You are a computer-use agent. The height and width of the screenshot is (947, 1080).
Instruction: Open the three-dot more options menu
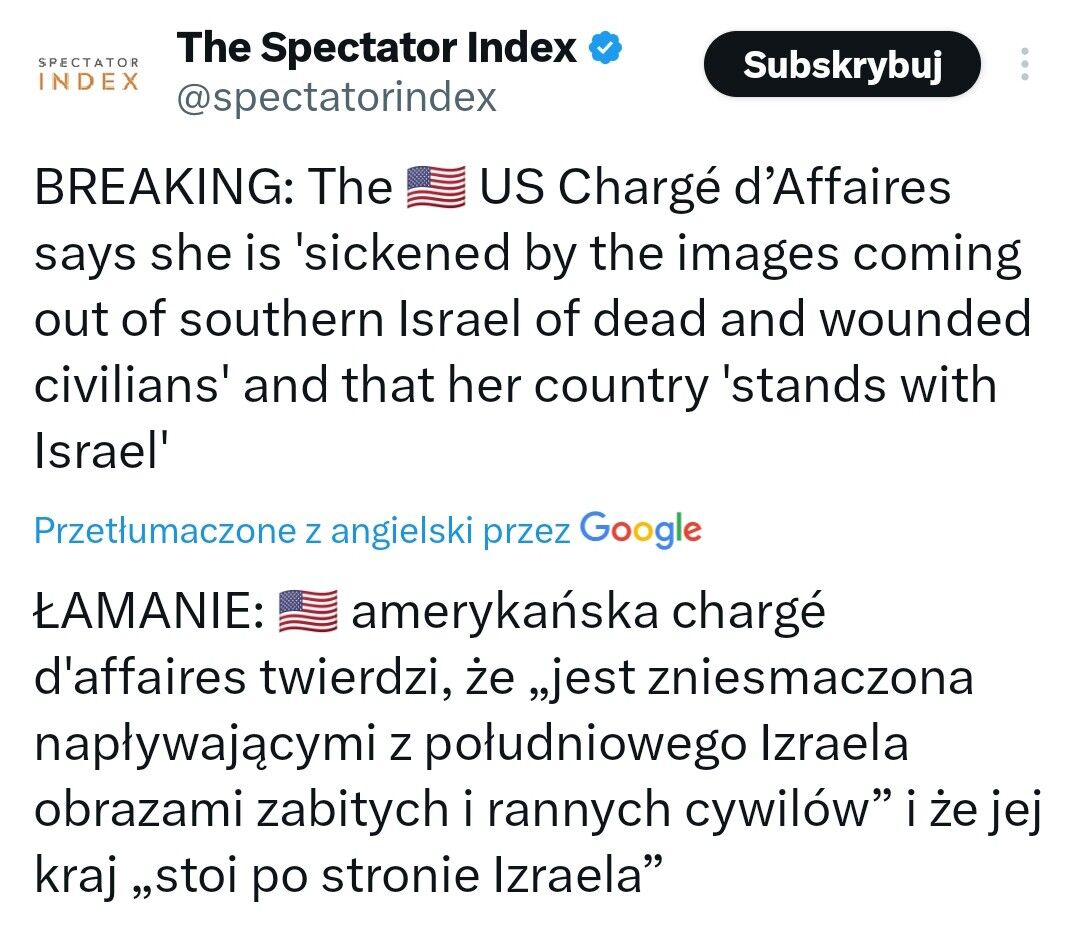coord(1023,65)
